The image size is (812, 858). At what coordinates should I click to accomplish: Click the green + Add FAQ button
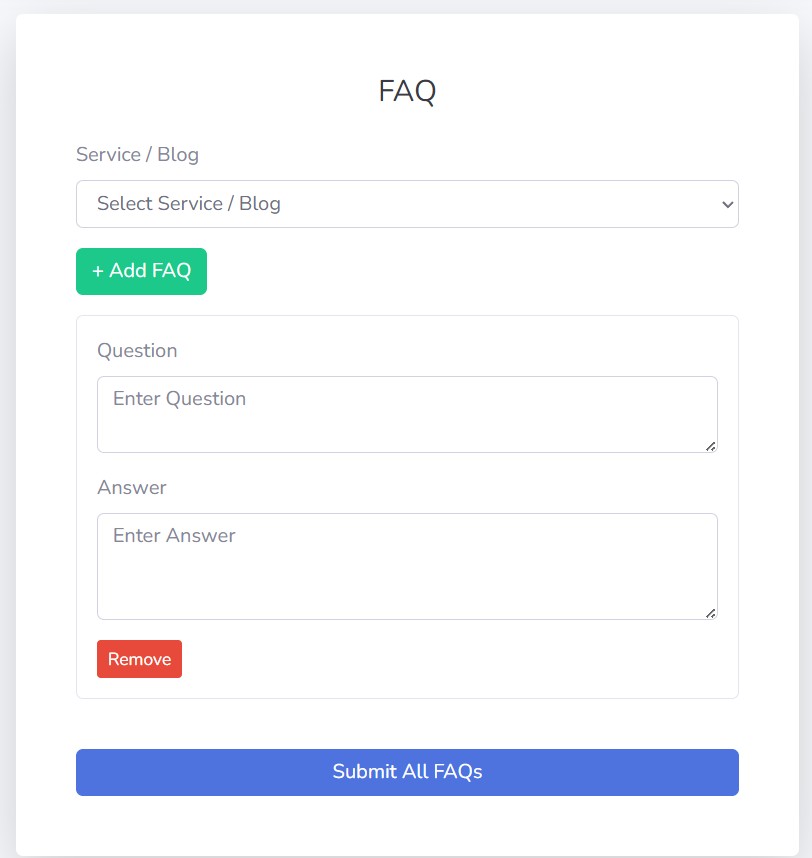(141, 272)
